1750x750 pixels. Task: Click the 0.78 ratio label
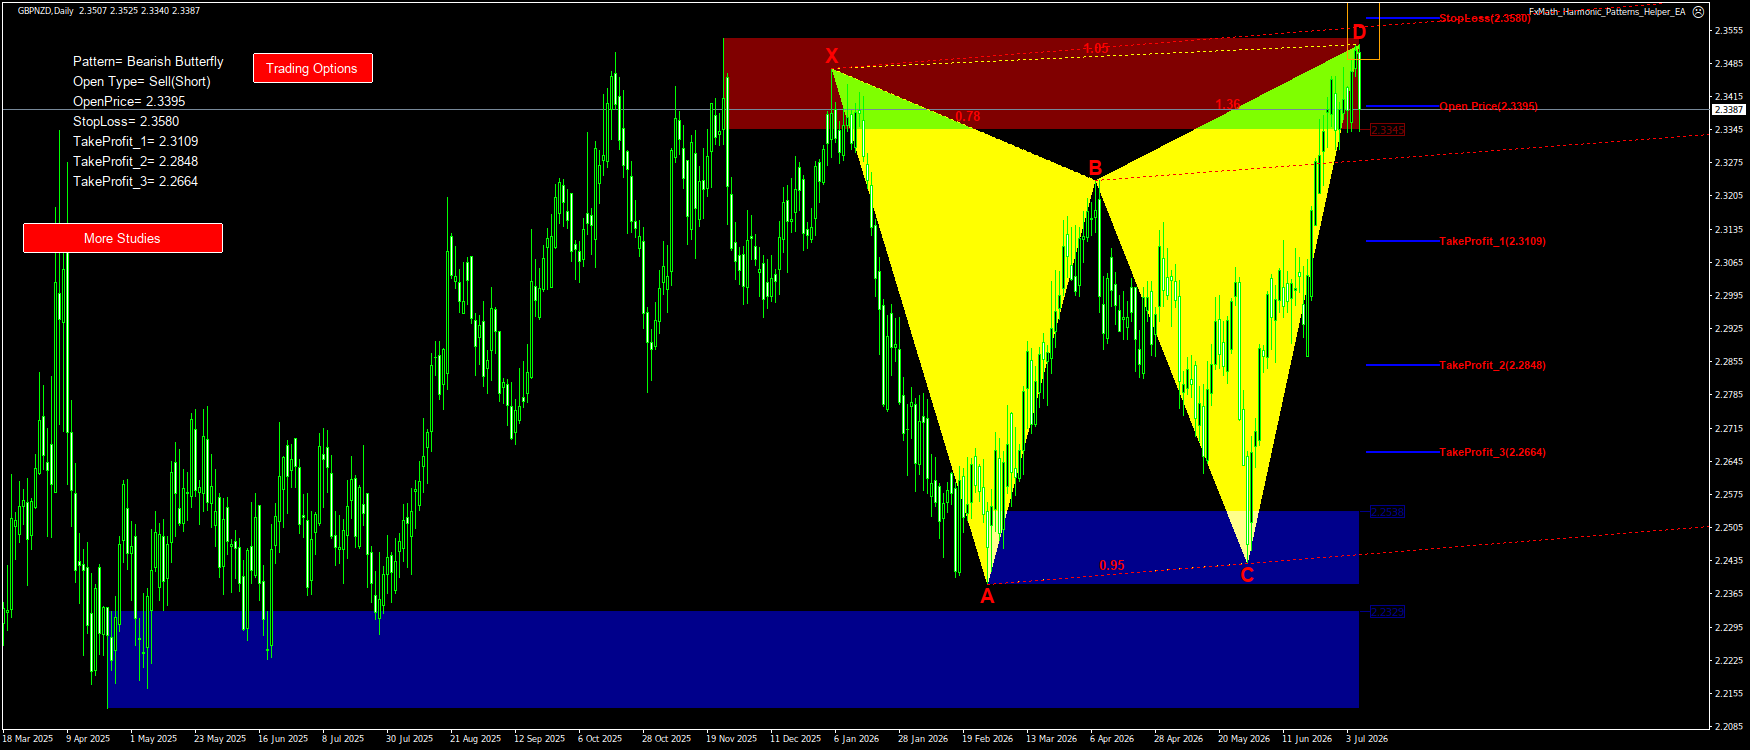(x=967, y=116)
